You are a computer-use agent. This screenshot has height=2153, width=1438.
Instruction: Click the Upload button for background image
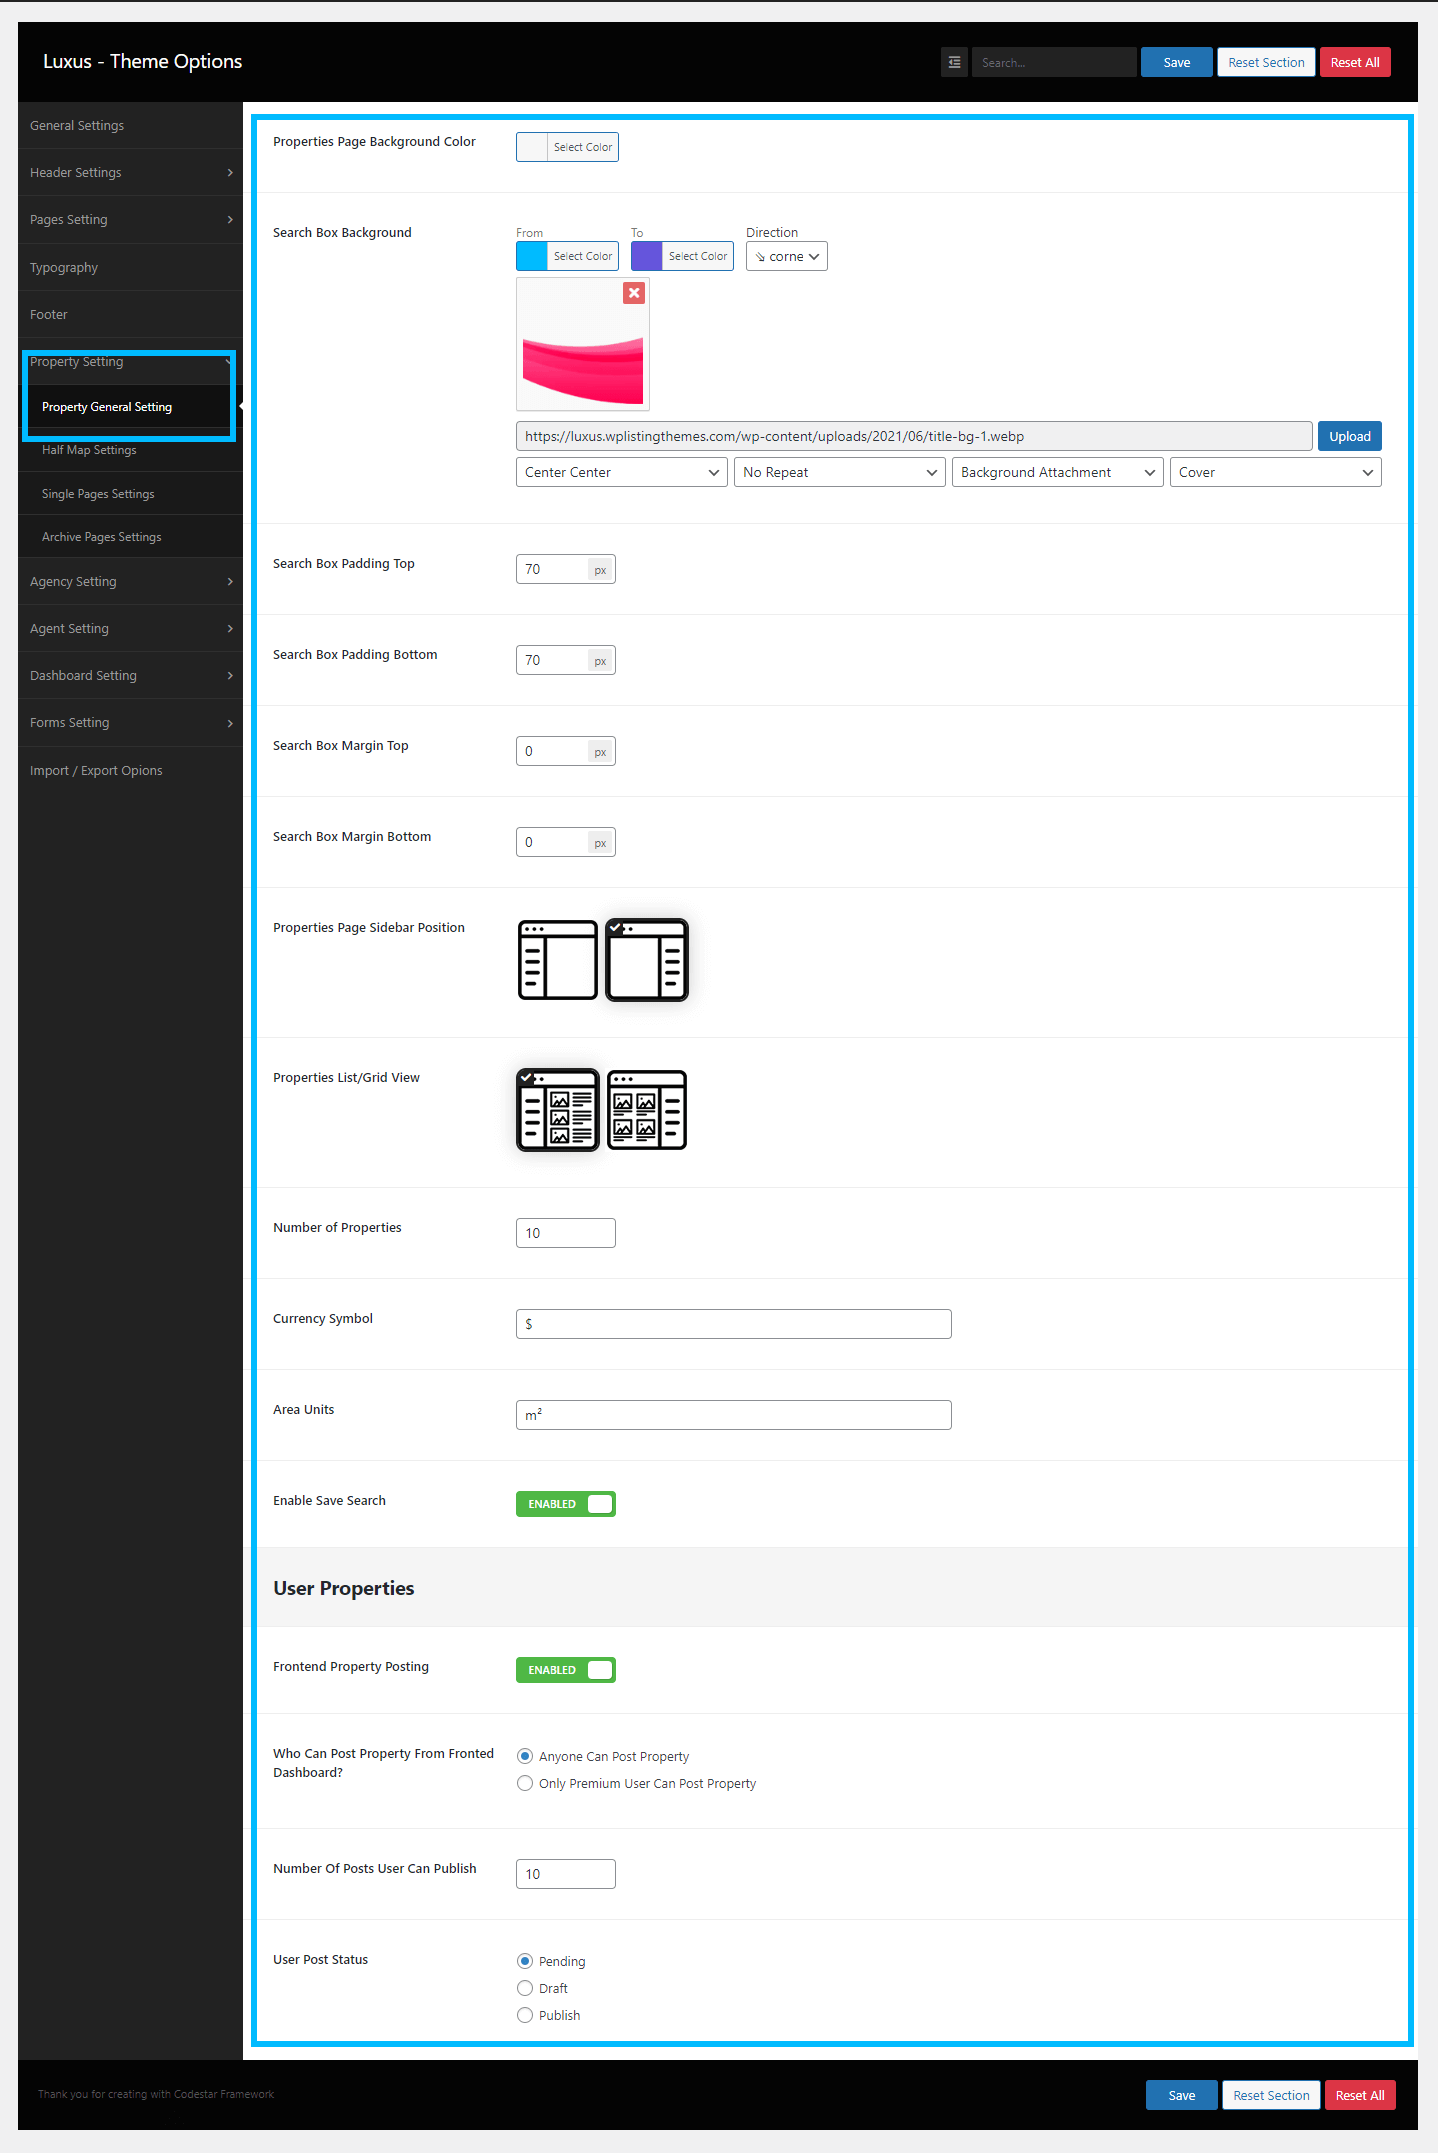coord(1349,436)
